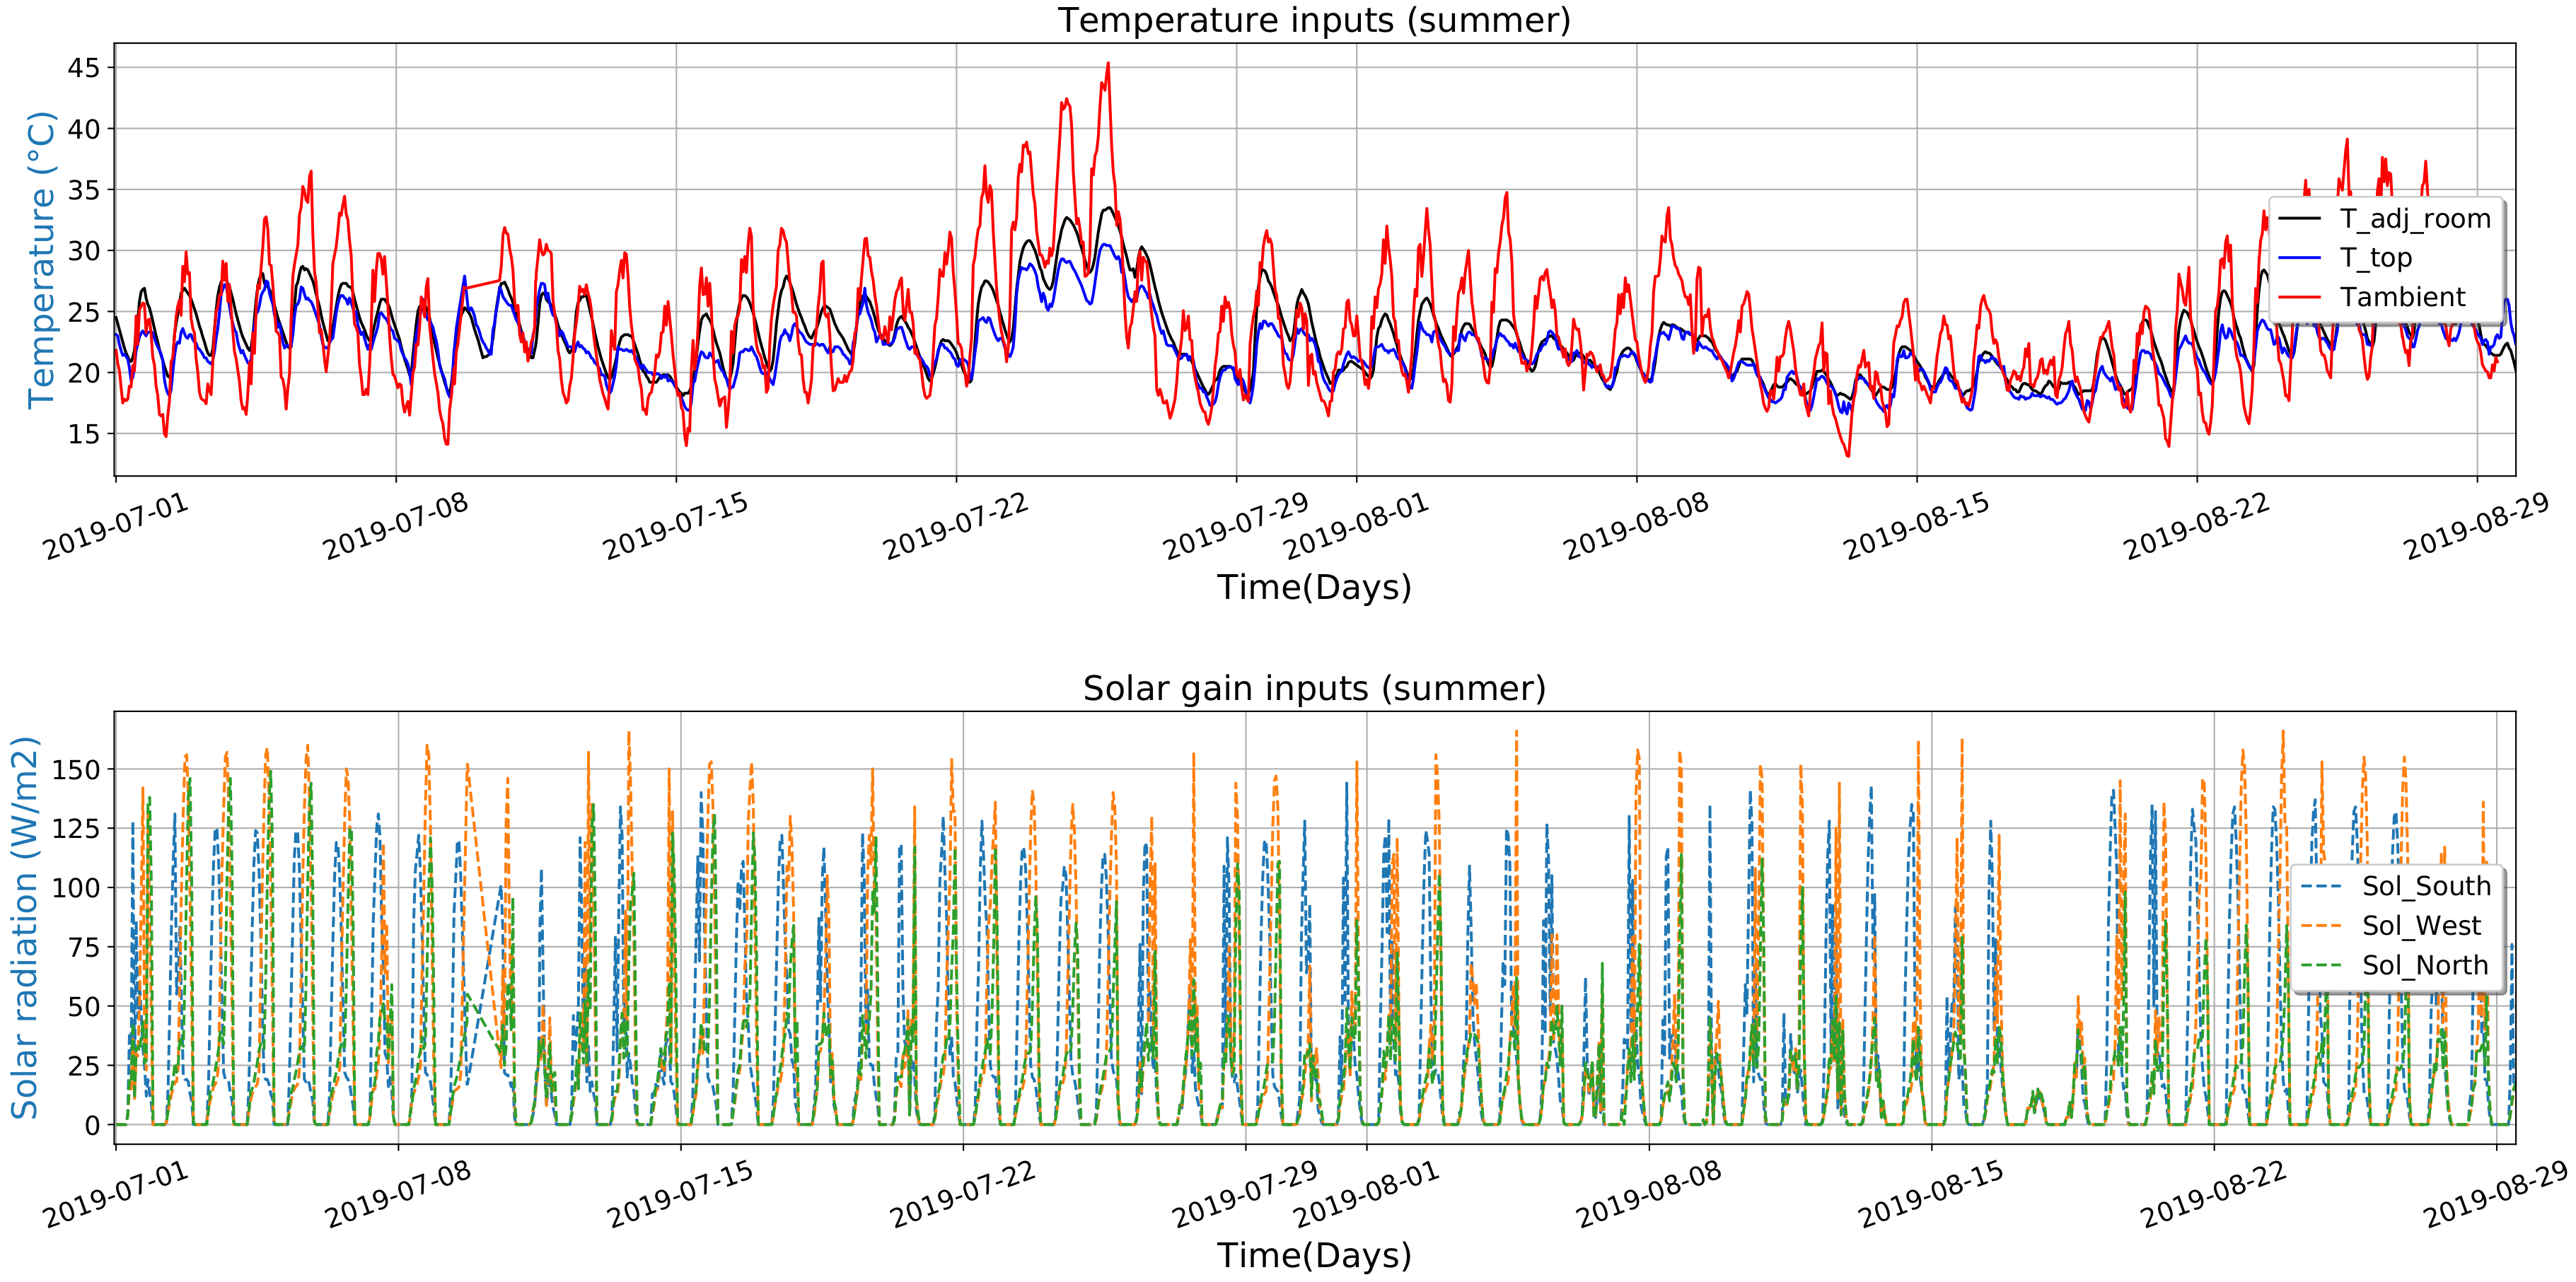Viewport: 2576px width, 1282px height.
Task: Click the Sol_South legend entry
Action: (2426, 886)
